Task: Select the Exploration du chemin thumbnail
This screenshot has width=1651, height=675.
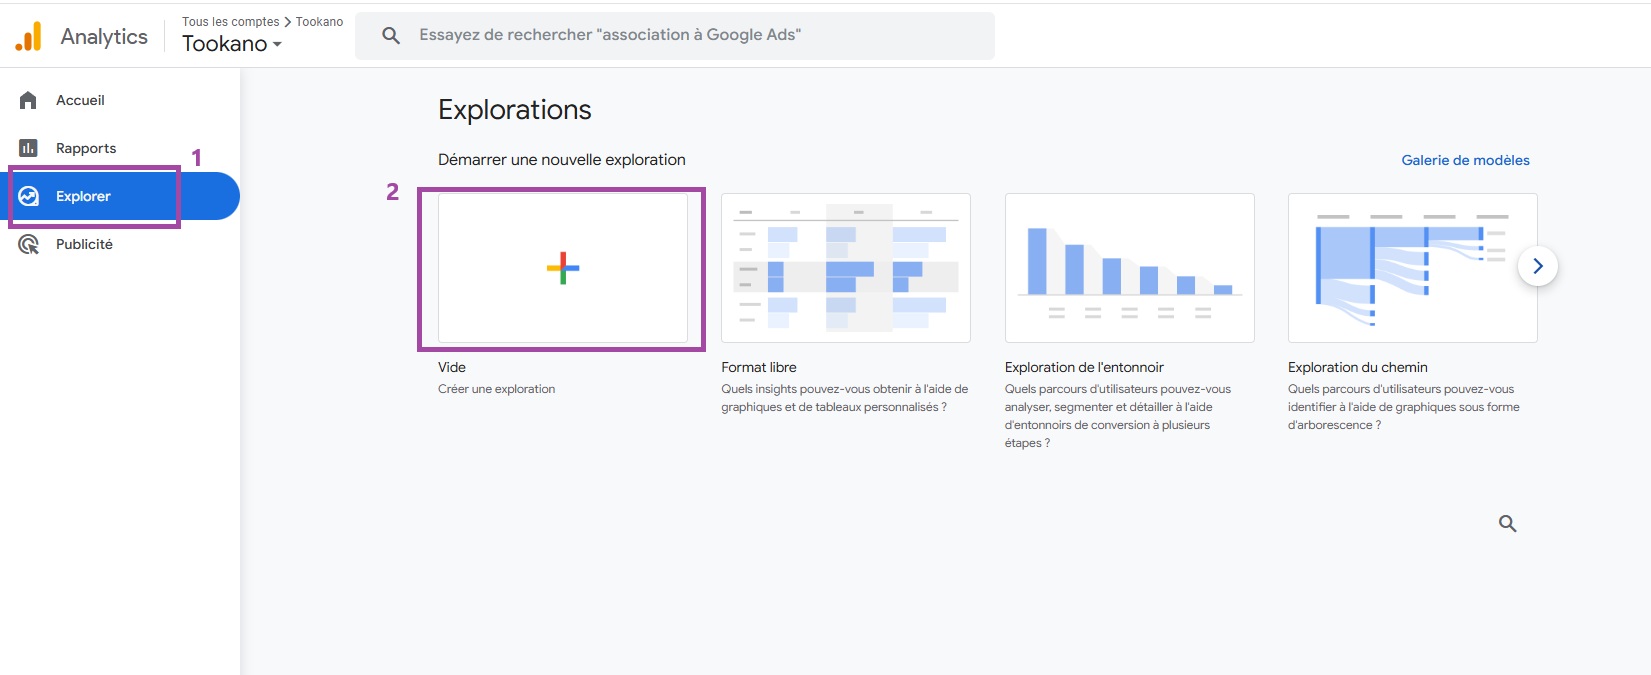Action: tap(1412, 268)
